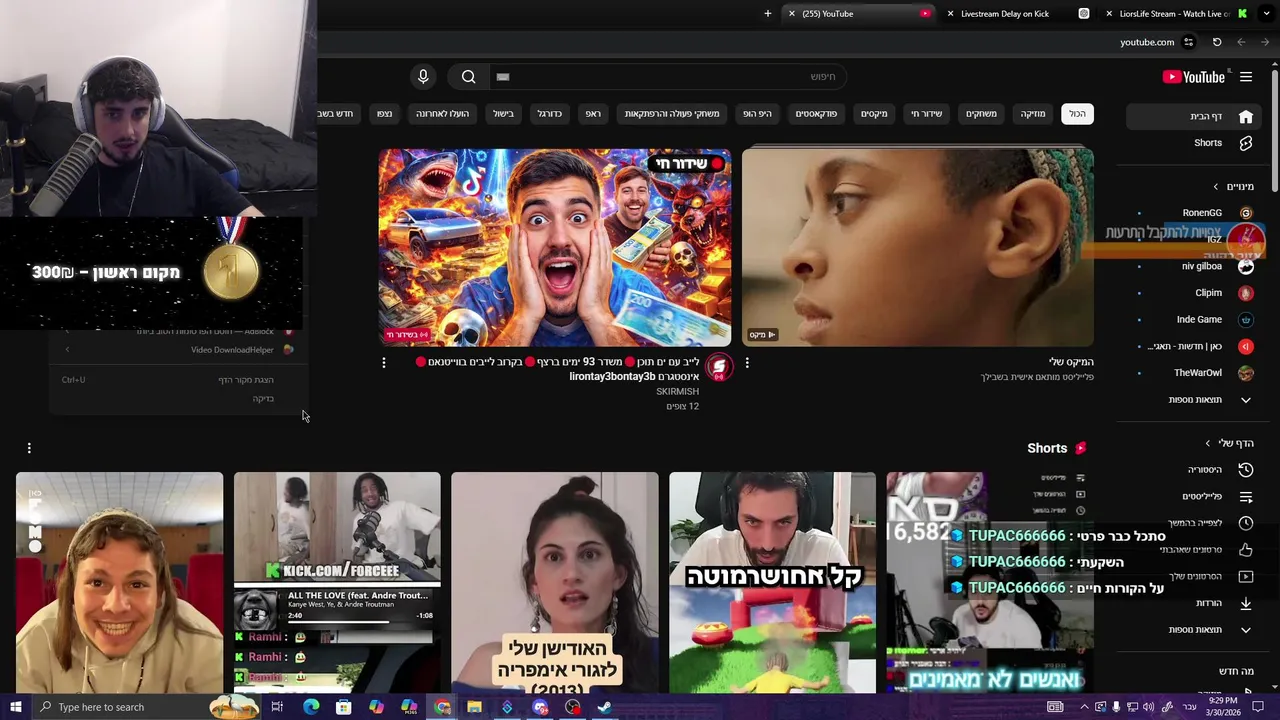
Task: Expand תוצאות נוספות under הורדות
Action: 1196,630
